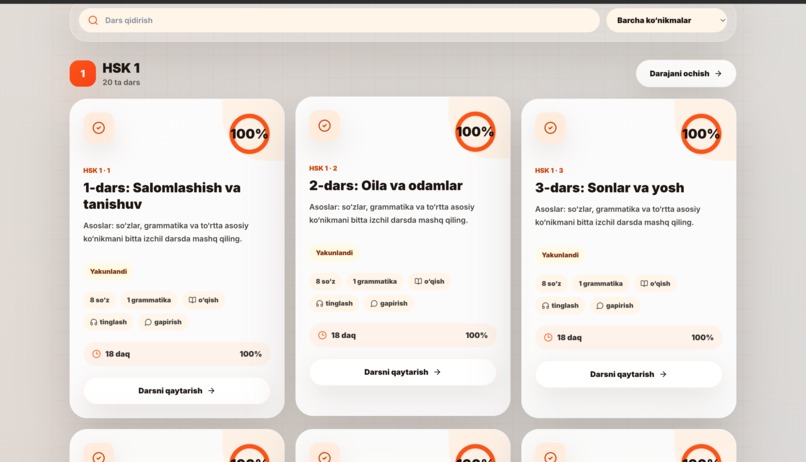Image resolution: width=806 pixels, height=462 pixels.
Task: Click 100% progress ring on 1-dars card
Action: click(x=249, y=134)
